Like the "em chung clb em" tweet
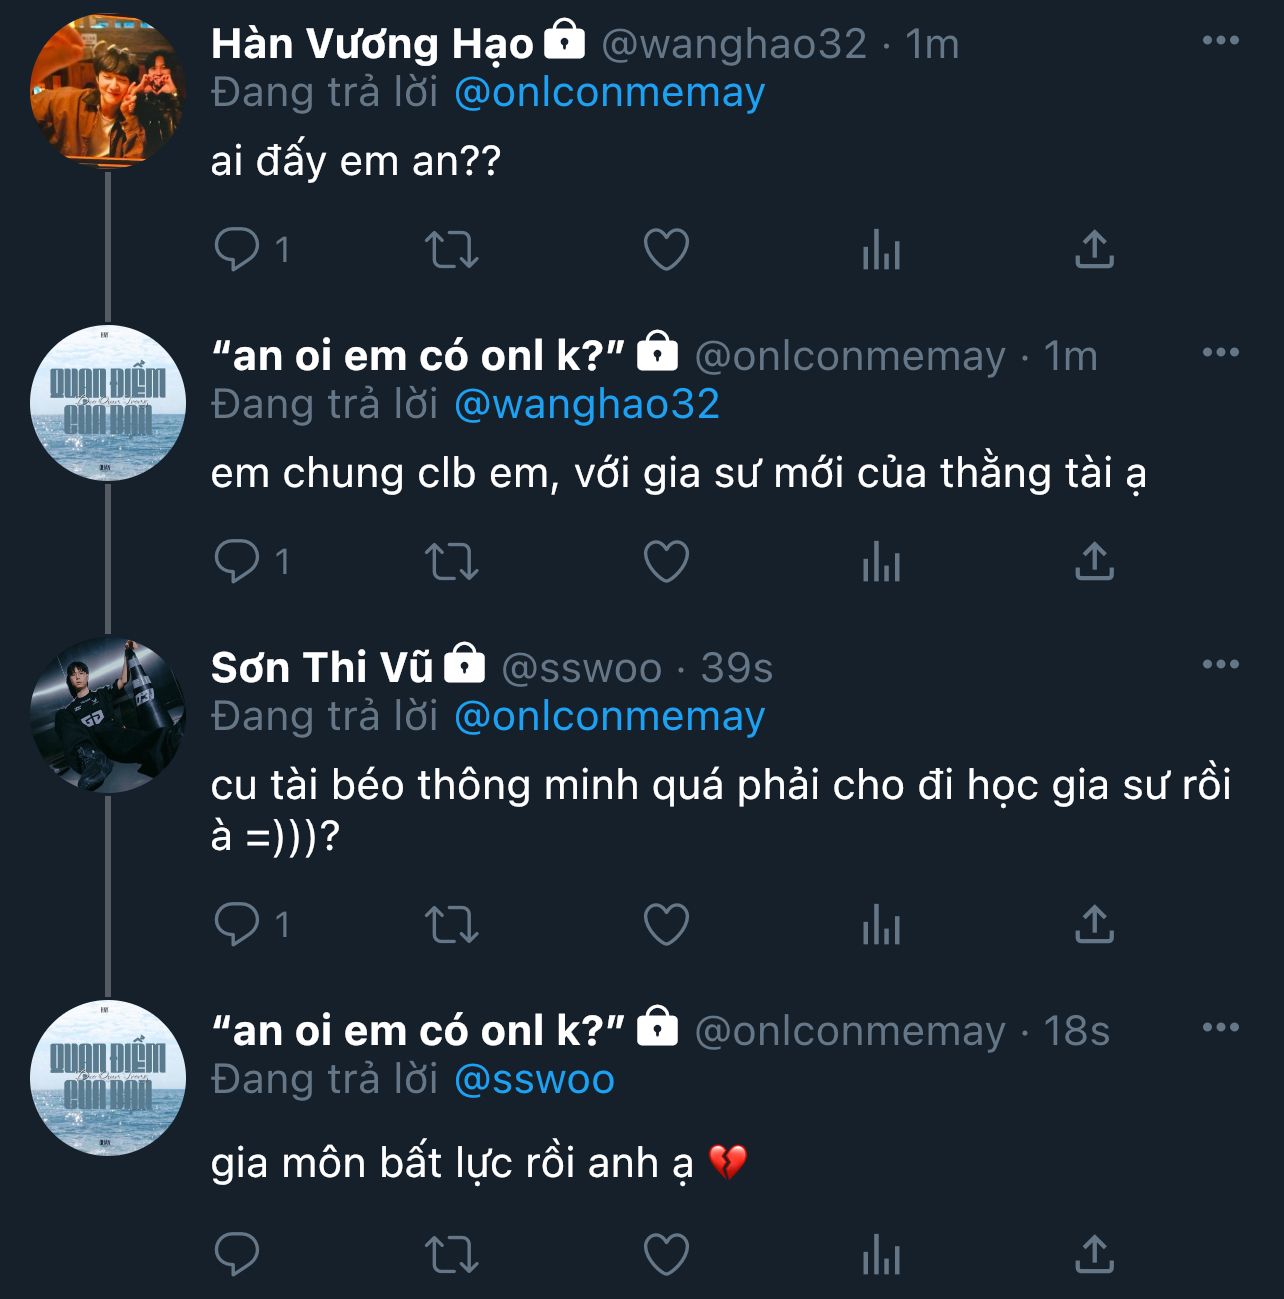Viewport: 1284px width, 1299px height. click(666, 561)
